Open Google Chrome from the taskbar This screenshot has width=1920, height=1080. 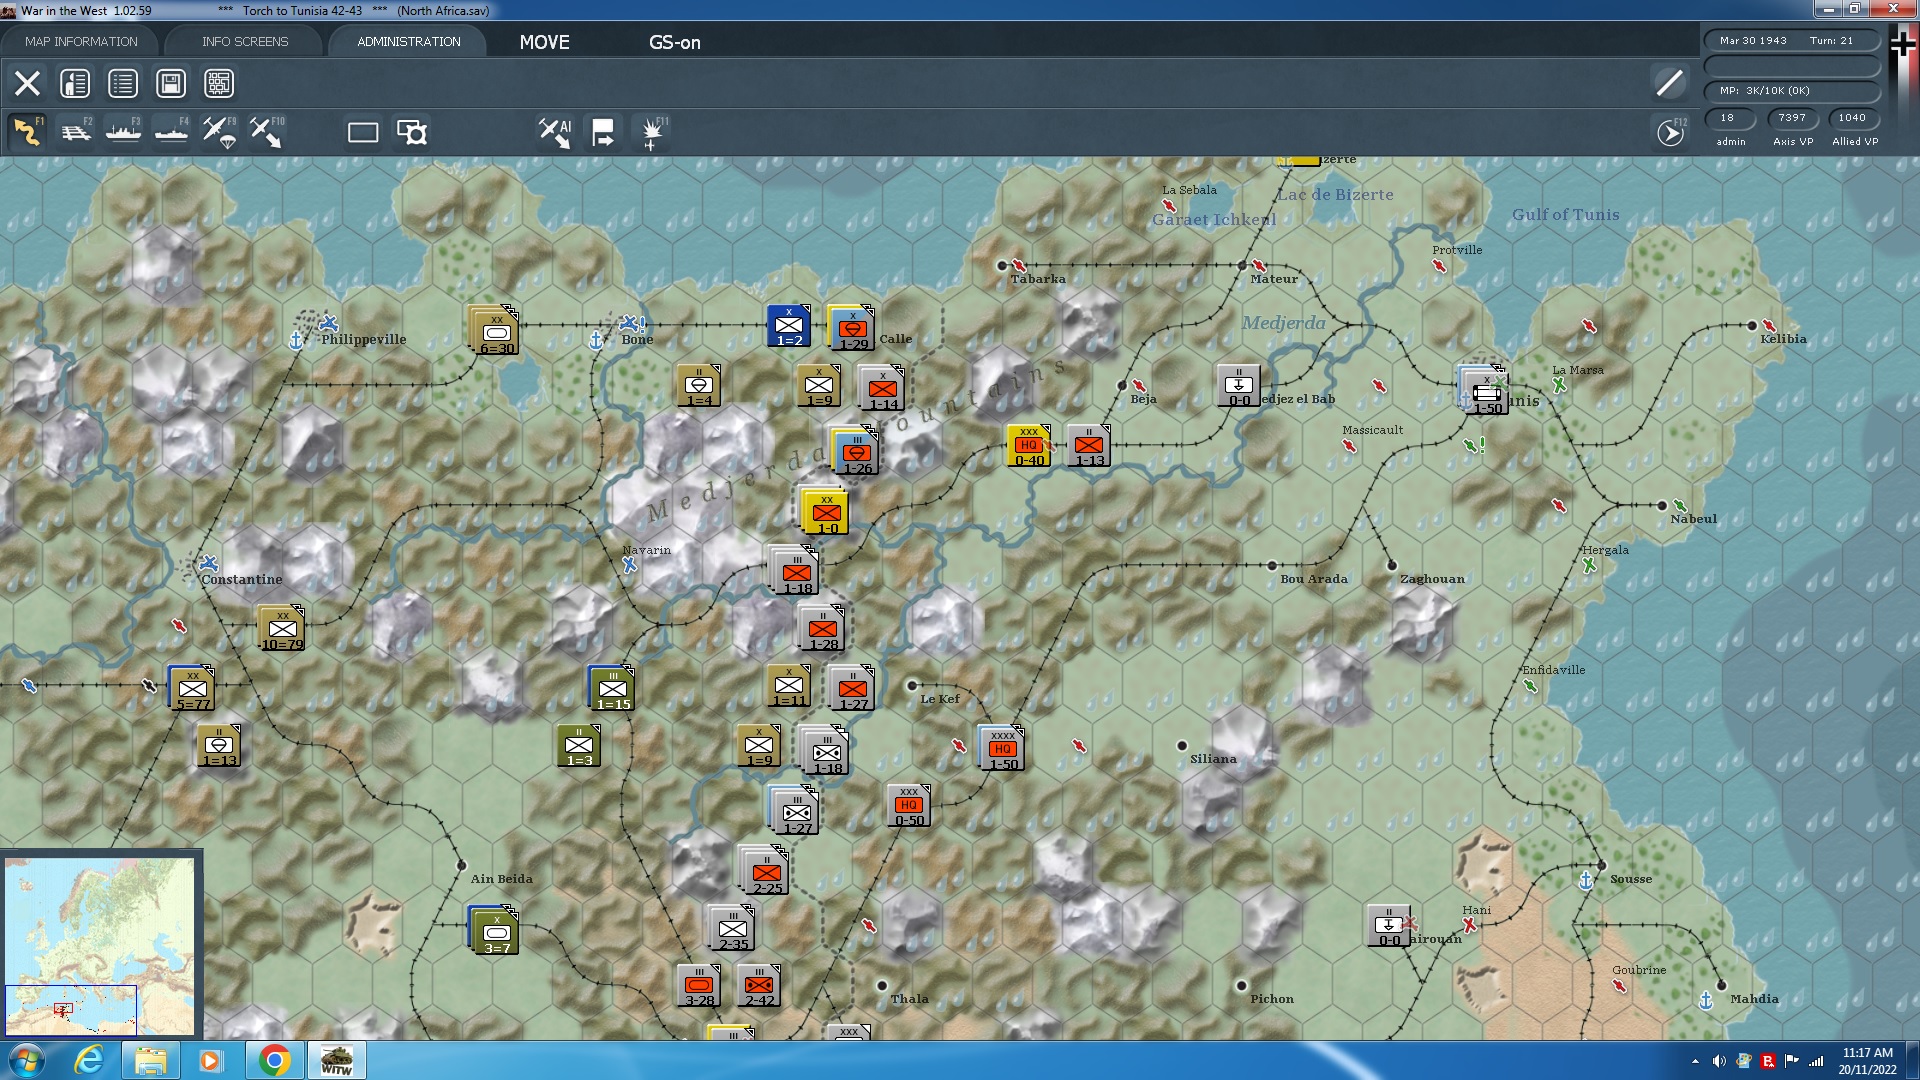coord(274,1060)
